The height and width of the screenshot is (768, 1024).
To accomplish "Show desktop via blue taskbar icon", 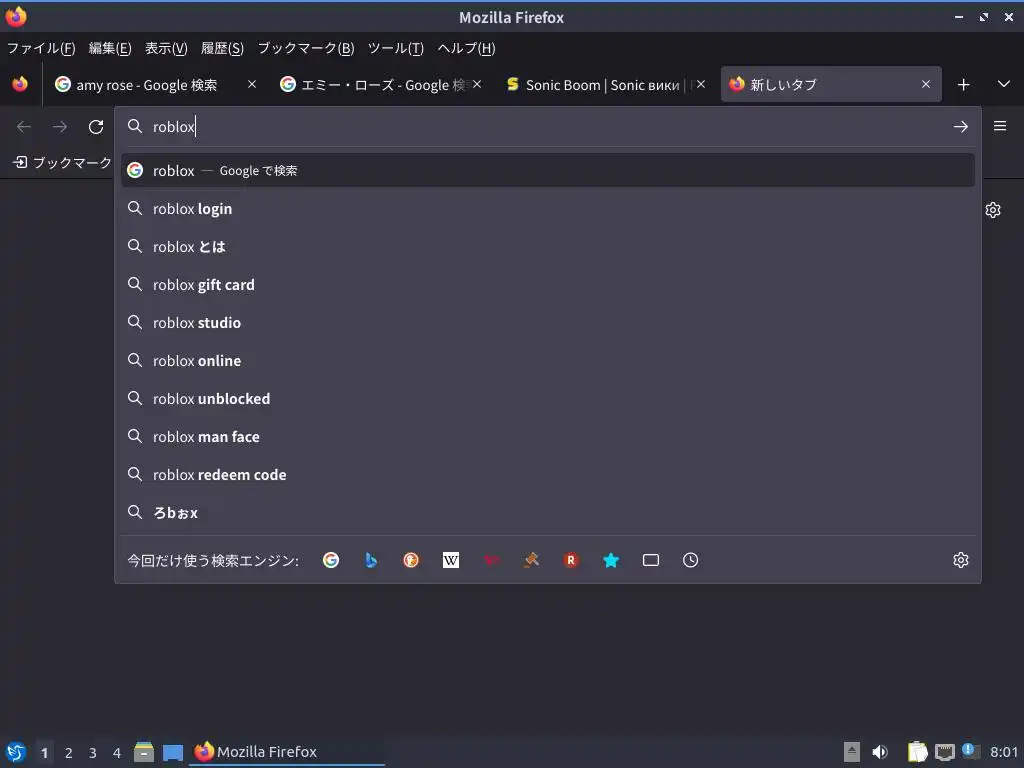I will (x=172, y=752).
